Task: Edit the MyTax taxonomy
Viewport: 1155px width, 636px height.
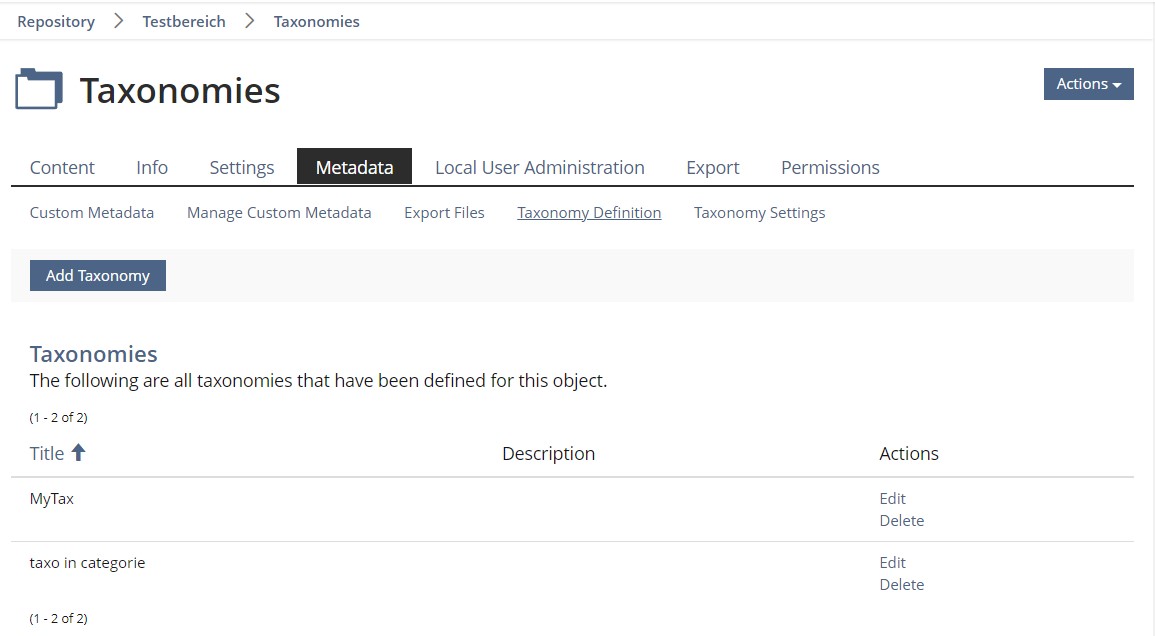Action: pyautogui.click(x=892, y=498)
